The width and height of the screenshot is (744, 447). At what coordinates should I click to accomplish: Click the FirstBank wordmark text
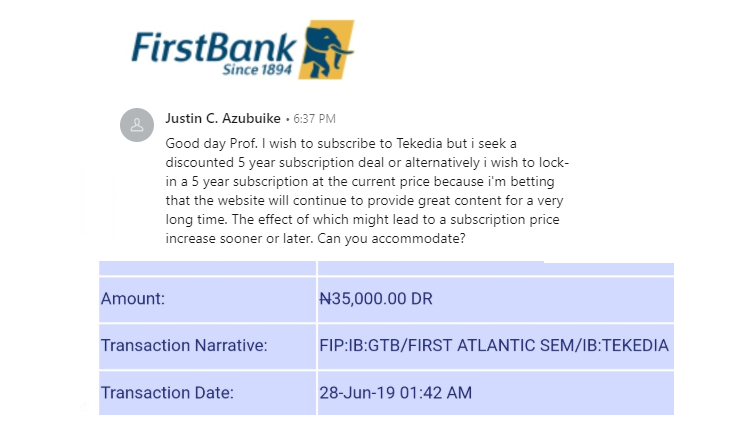(215, 45)
